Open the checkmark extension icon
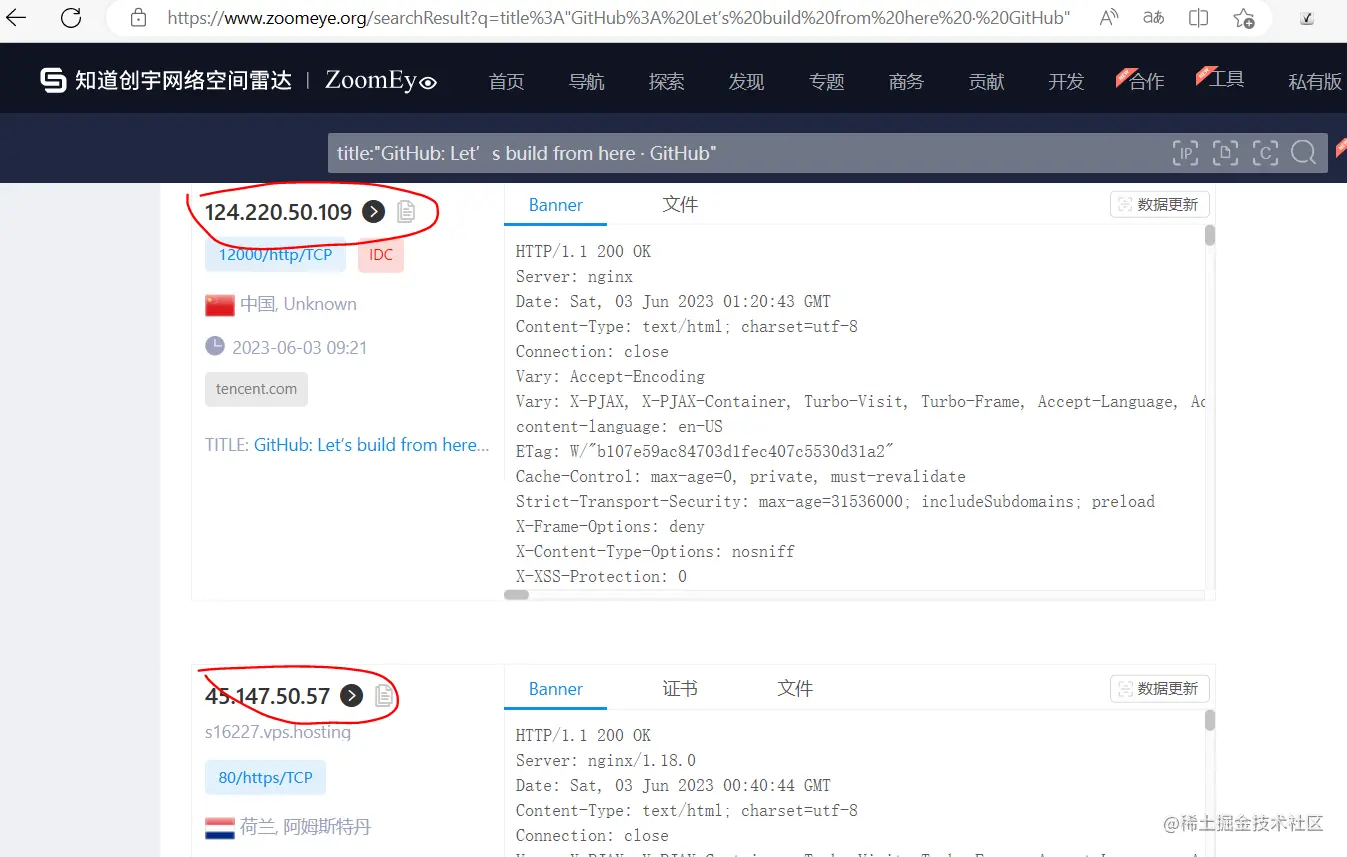The height and width of the screenshot is (857, 1347). pyautogui.click(x=1307, y=18)
